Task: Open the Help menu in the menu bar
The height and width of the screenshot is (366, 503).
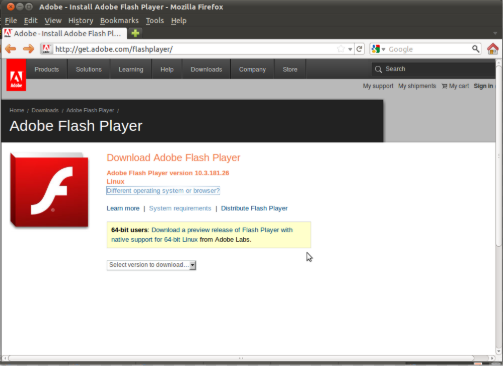Action: point(179,21)
